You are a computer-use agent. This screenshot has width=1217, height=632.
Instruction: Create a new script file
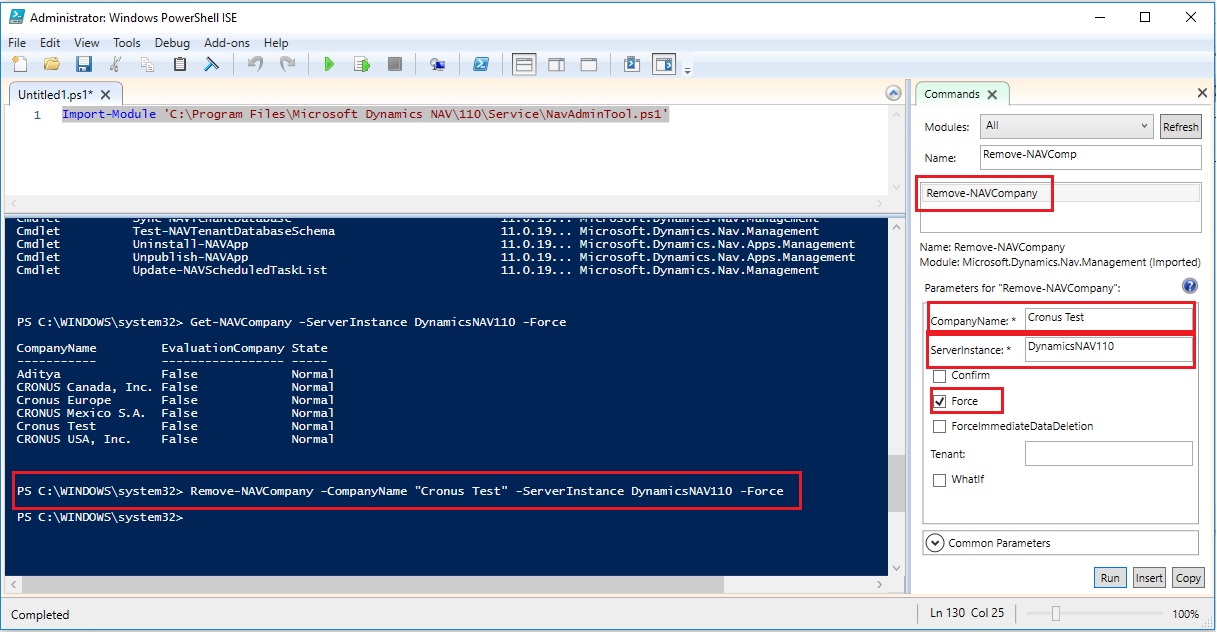pos(19,64)
